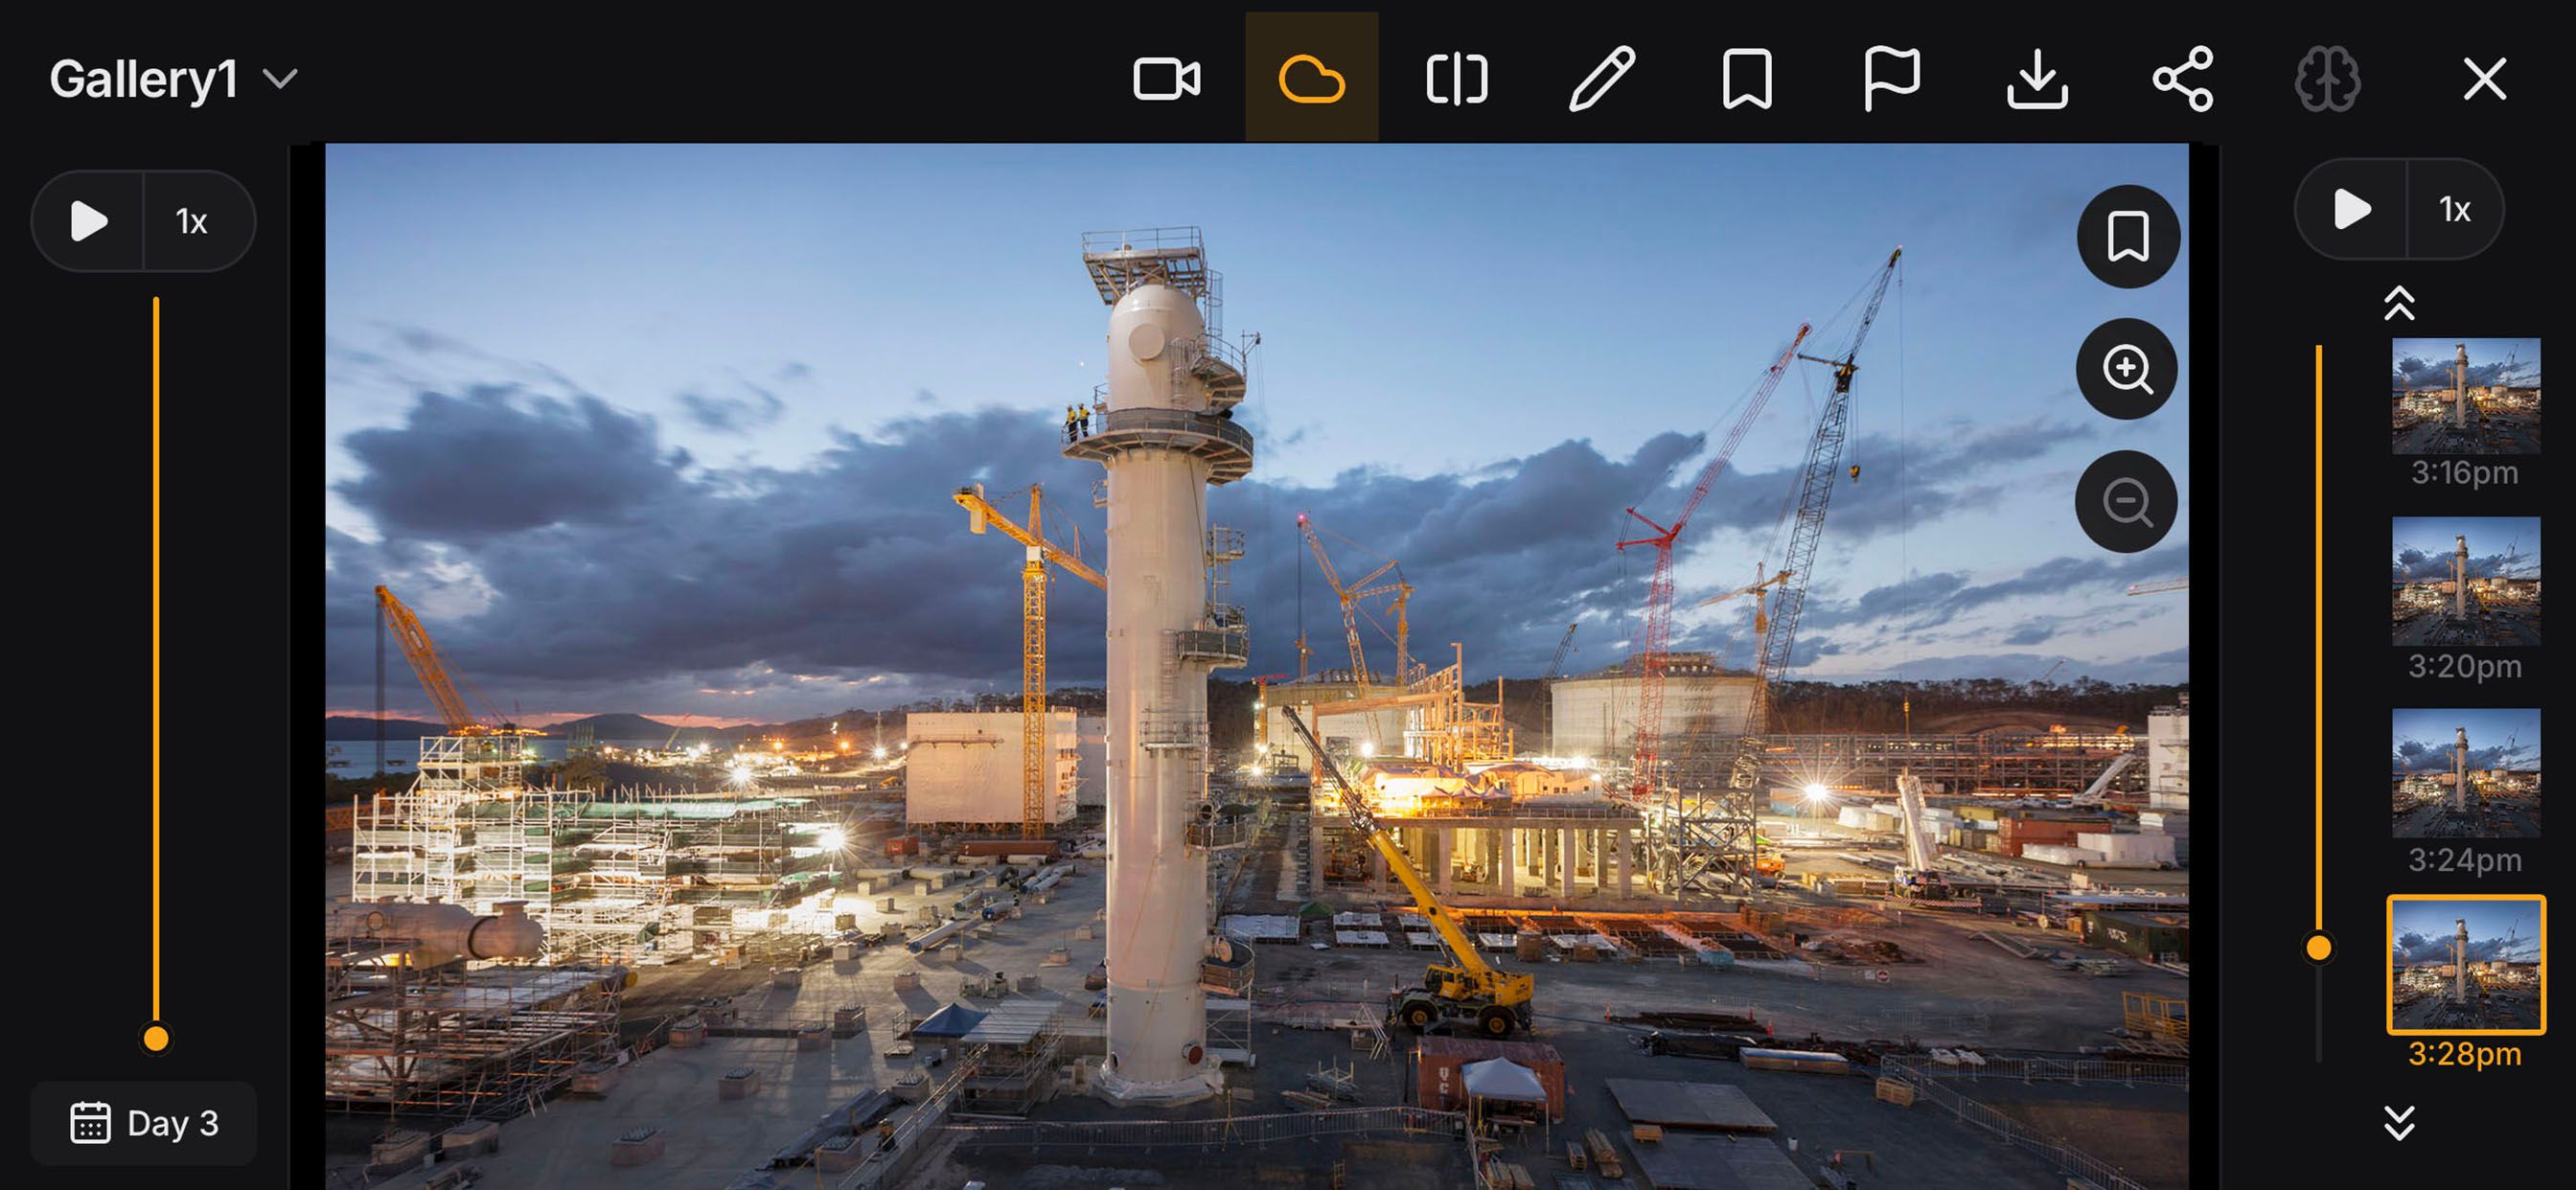Click the 3:28pm time label
2576x1190 pixels.
(2464, 1053)
